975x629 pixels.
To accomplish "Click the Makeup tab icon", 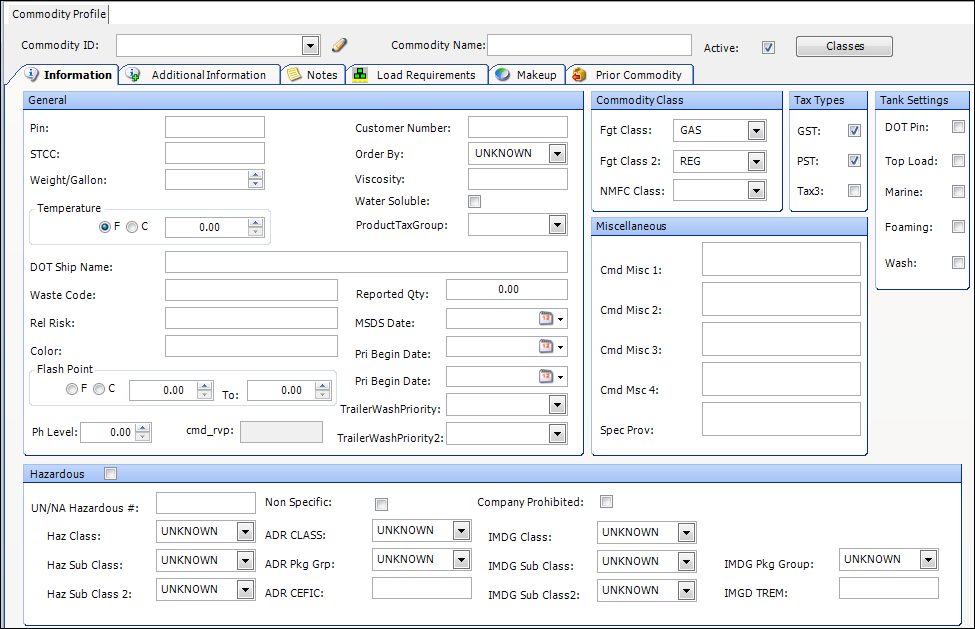I will [x=502, y=75].
